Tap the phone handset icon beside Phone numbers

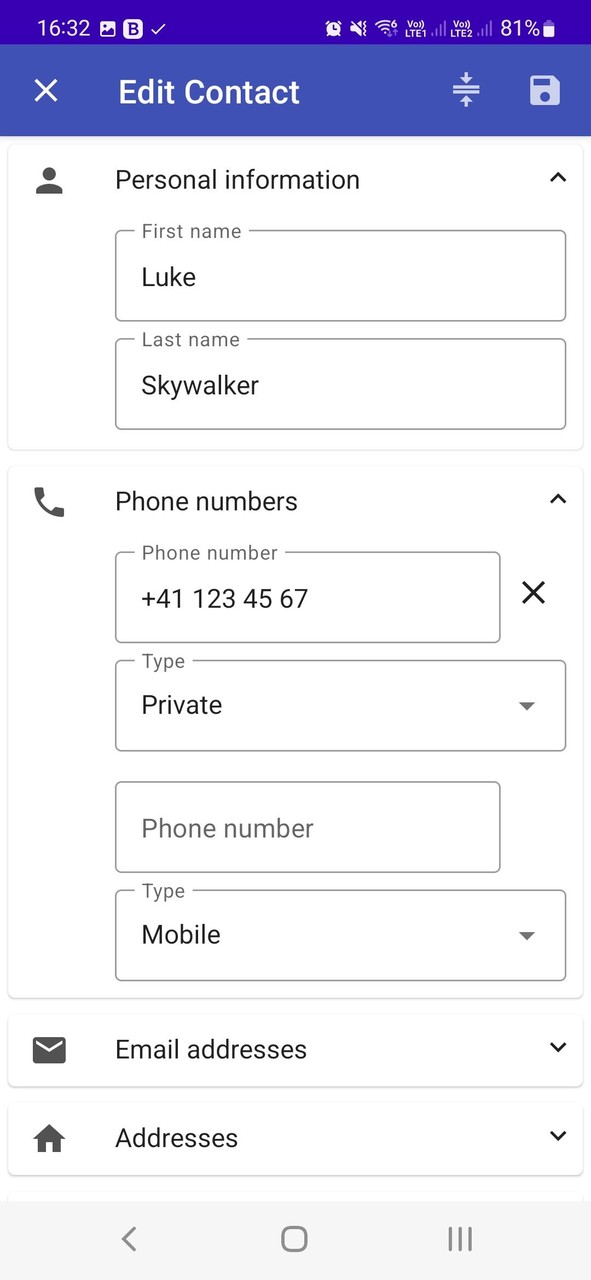[49, 501]
